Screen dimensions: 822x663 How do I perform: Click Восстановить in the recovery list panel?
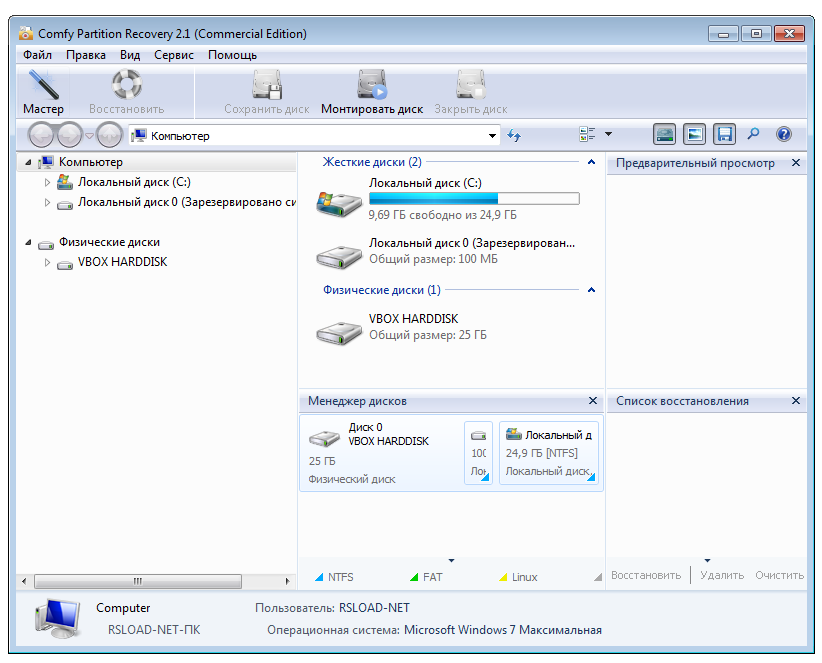(646, 575)
